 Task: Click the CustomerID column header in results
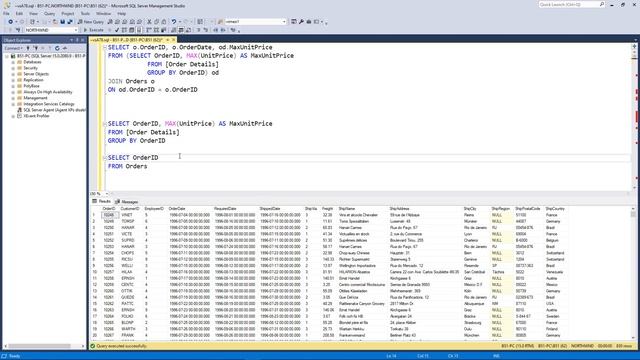coord(130,209)
